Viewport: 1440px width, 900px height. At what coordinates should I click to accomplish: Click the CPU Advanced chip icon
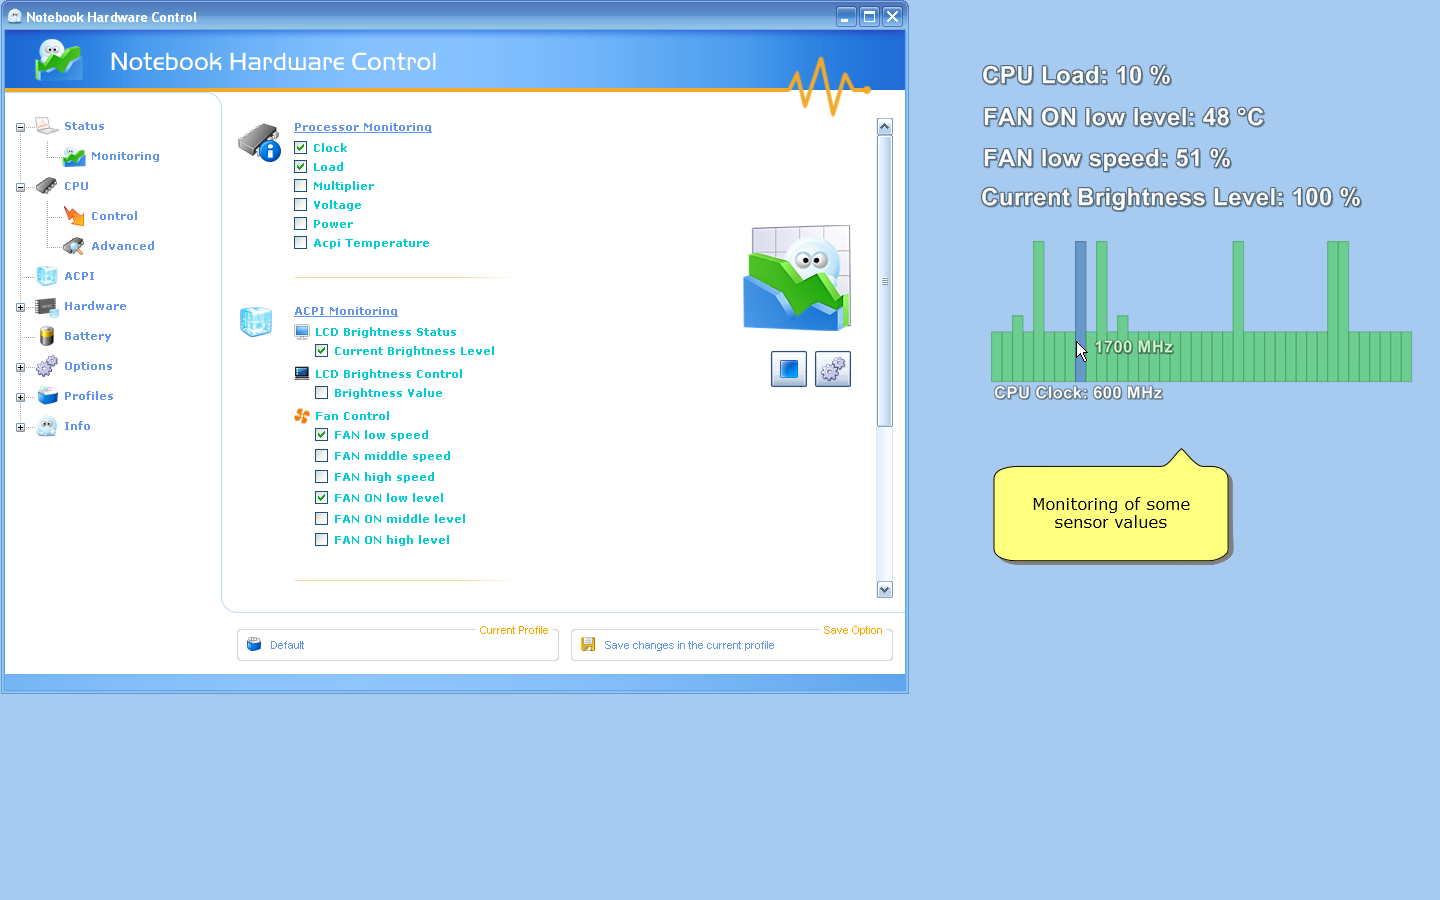74,246
